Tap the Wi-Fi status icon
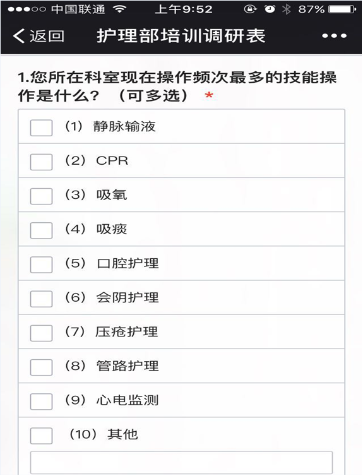This screenshot has width=362, height=475. 119,9
